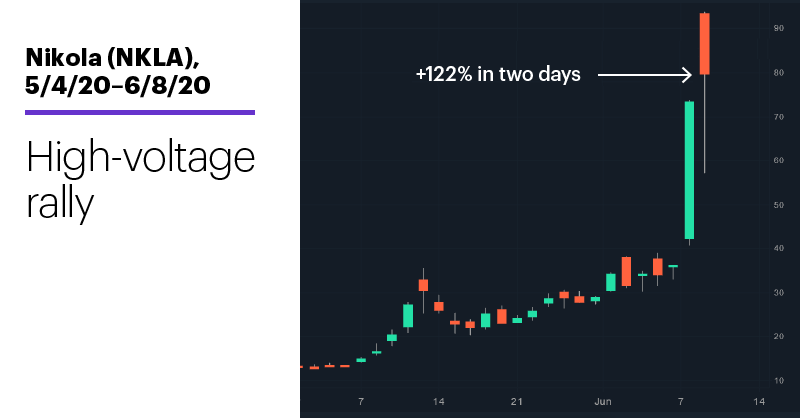Image resolution: width=800 pixels, height=418 pixels.
Task: Click the large green candle before the May 12 peak
Action: pyautogui.click(x=408, y=316)
